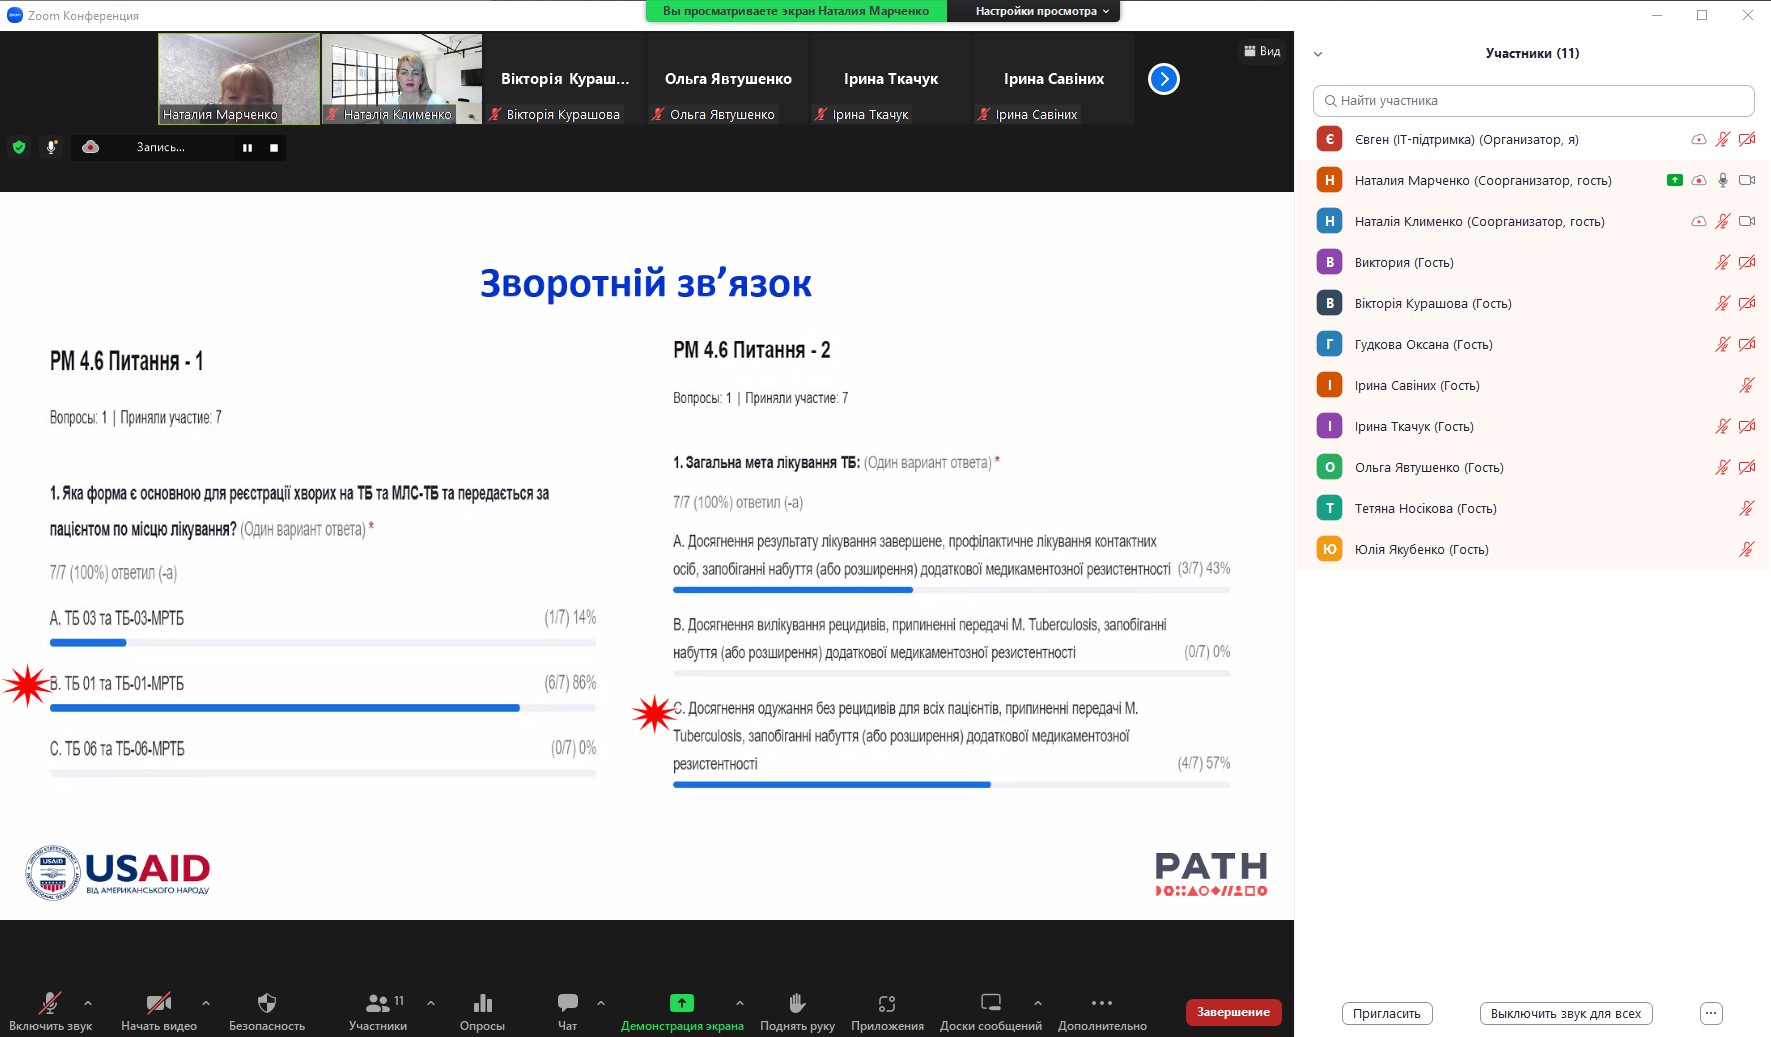Click the Безопасность shield icon
The image size is (1771, 1037).
click(x=266, y=1003)
